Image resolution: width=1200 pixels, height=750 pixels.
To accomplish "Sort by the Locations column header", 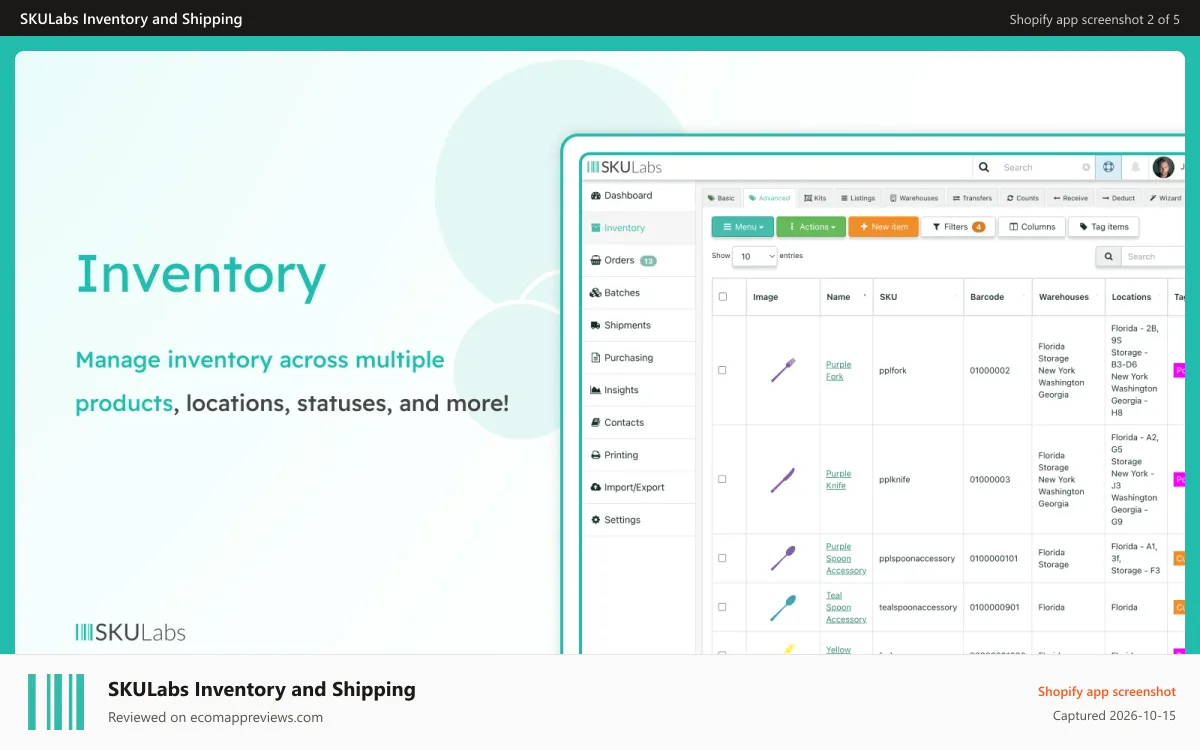I will 1136,297.
